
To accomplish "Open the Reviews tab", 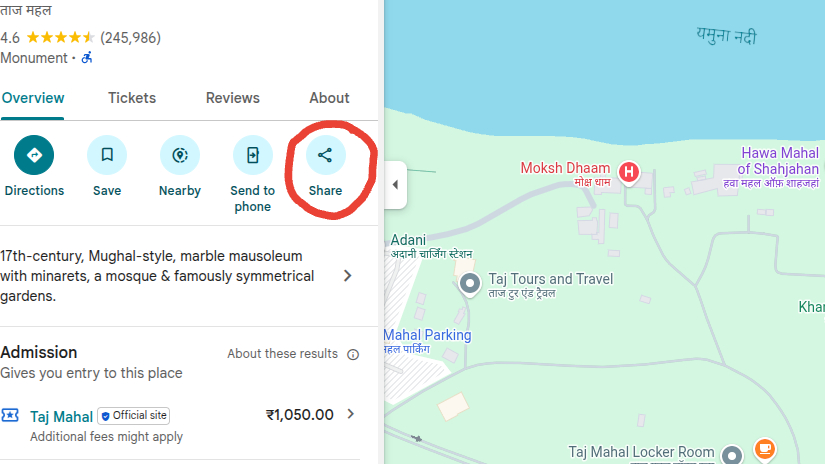I will pyautogui.click(x=233, y=98).
